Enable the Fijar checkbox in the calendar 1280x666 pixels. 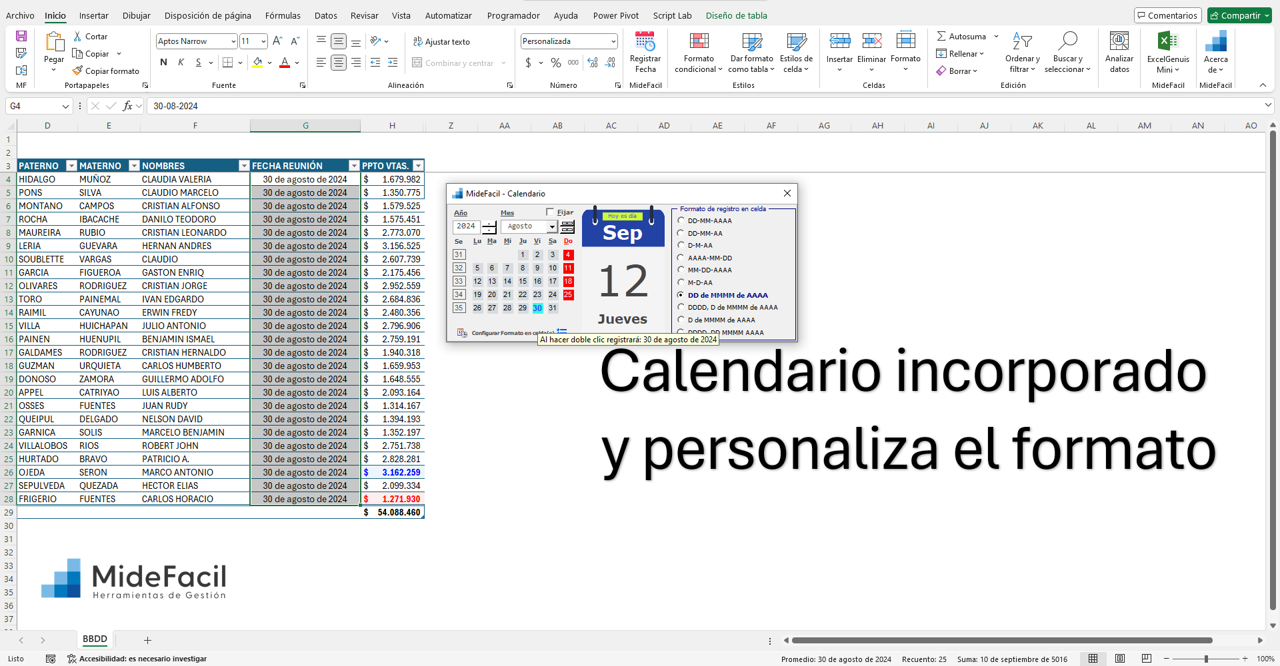tap(549, 213)
